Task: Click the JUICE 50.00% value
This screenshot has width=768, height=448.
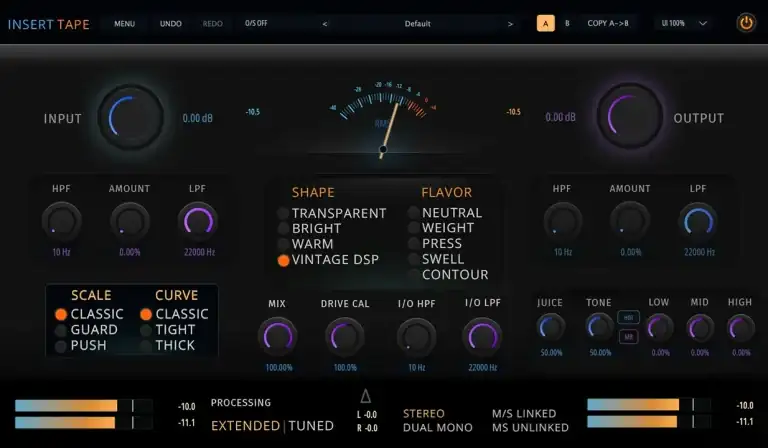Action: click(551, 353)
